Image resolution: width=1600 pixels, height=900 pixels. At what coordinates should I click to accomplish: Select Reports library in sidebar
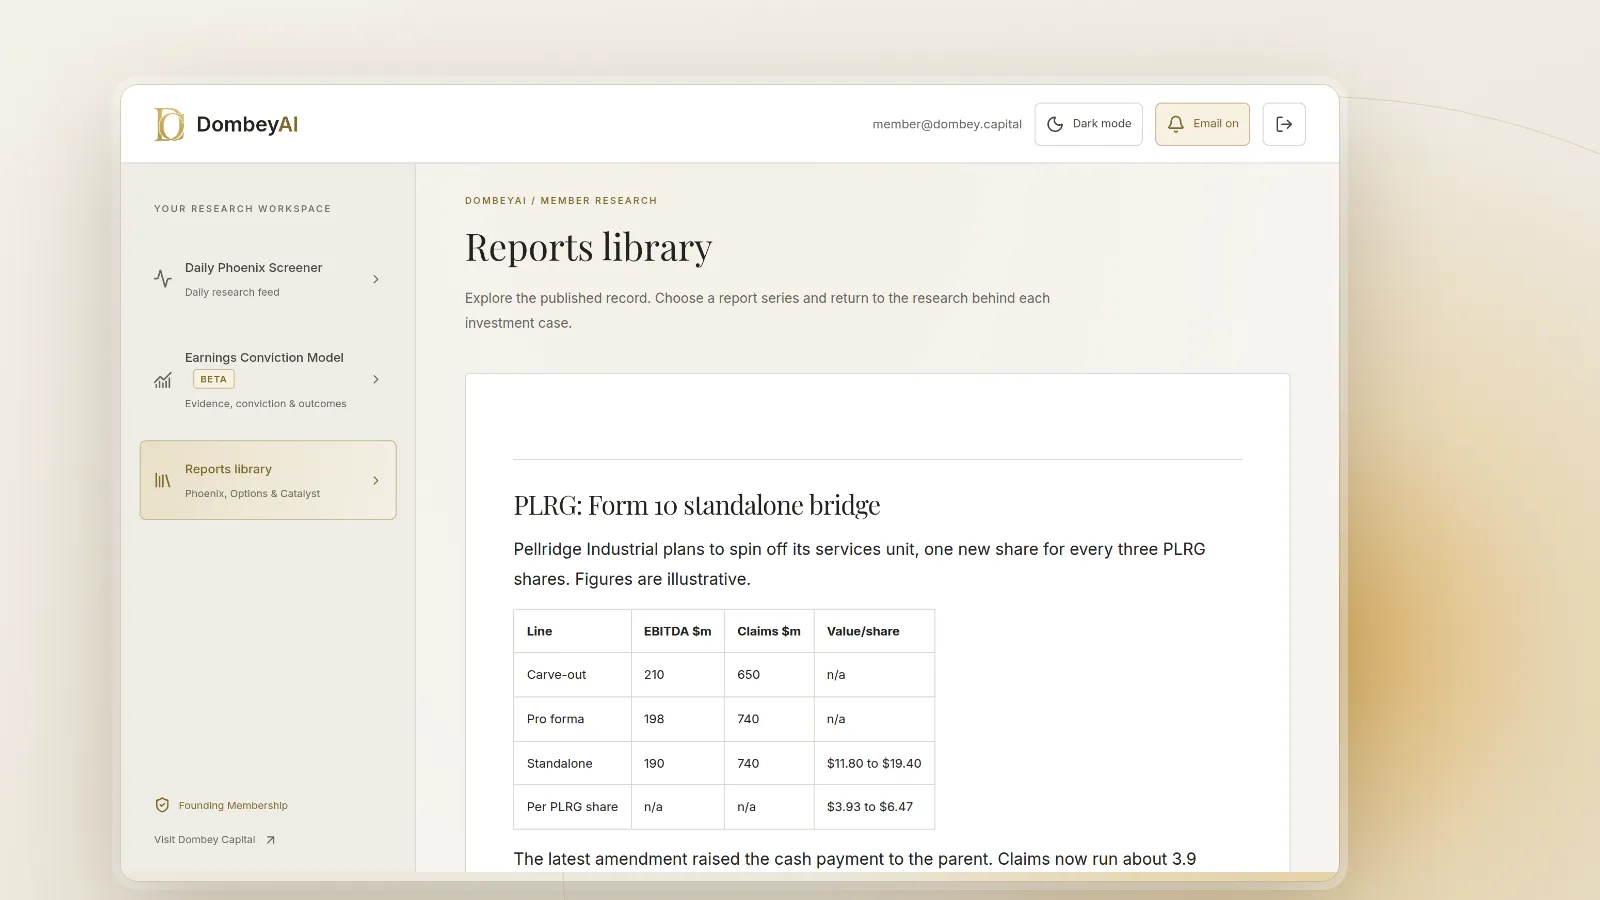click(268, 480)
